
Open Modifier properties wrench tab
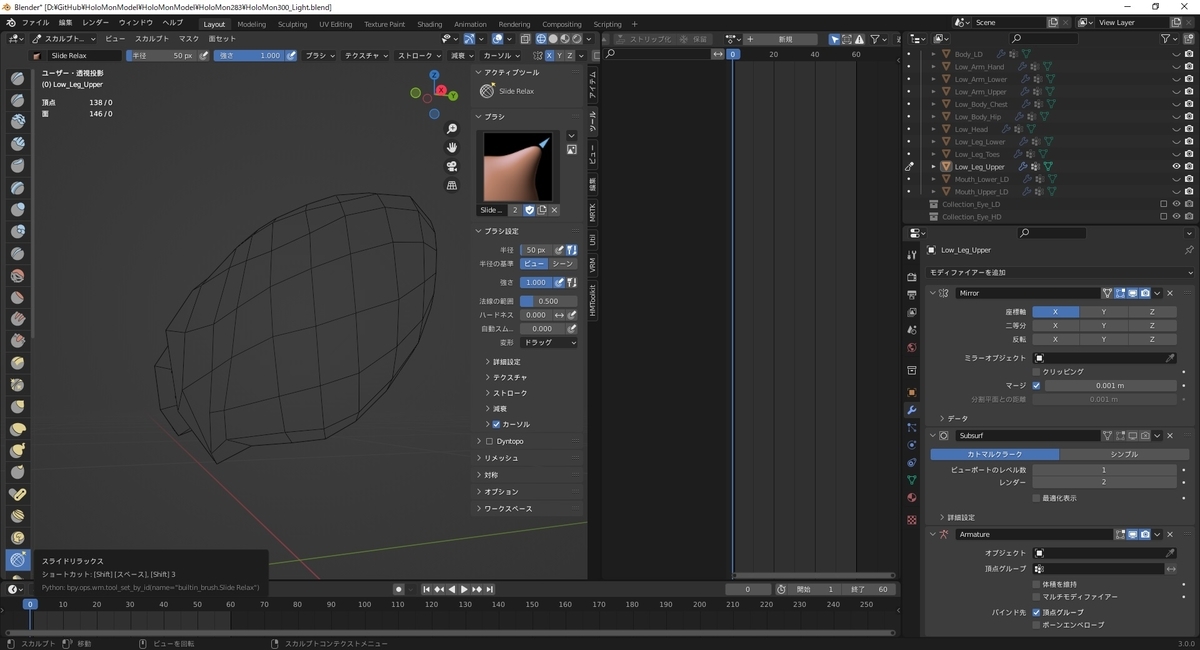pyautogui.click(x=911, y=410)
